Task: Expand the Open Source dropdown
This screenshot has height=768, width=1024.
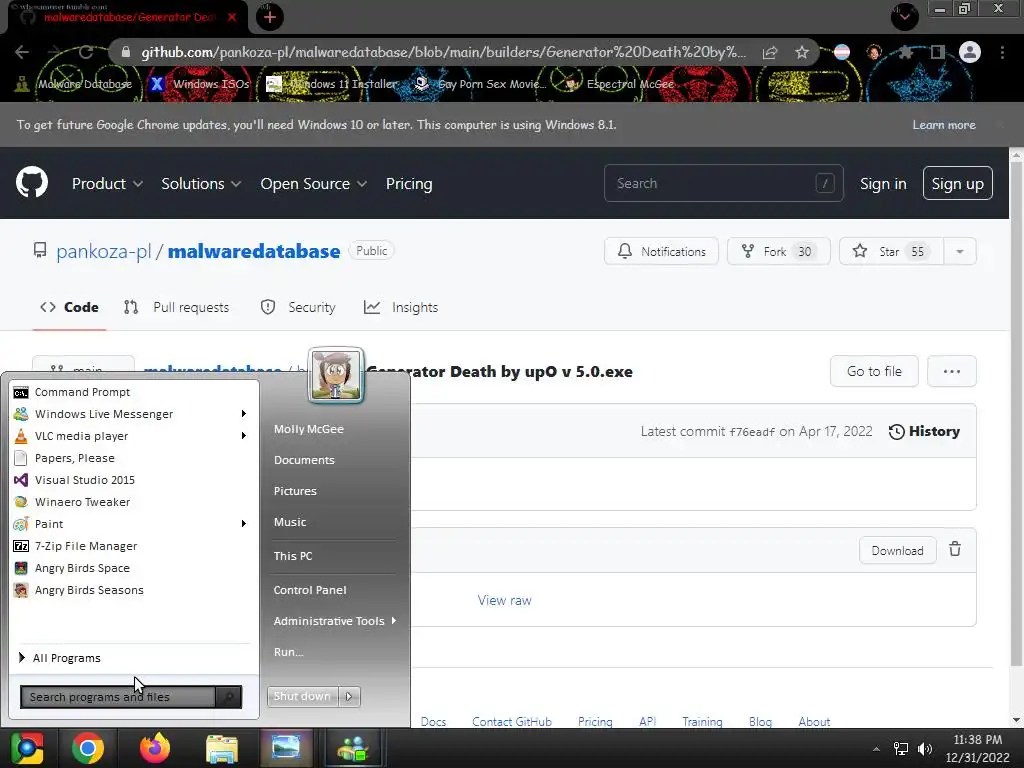Action: coord(313,184)
